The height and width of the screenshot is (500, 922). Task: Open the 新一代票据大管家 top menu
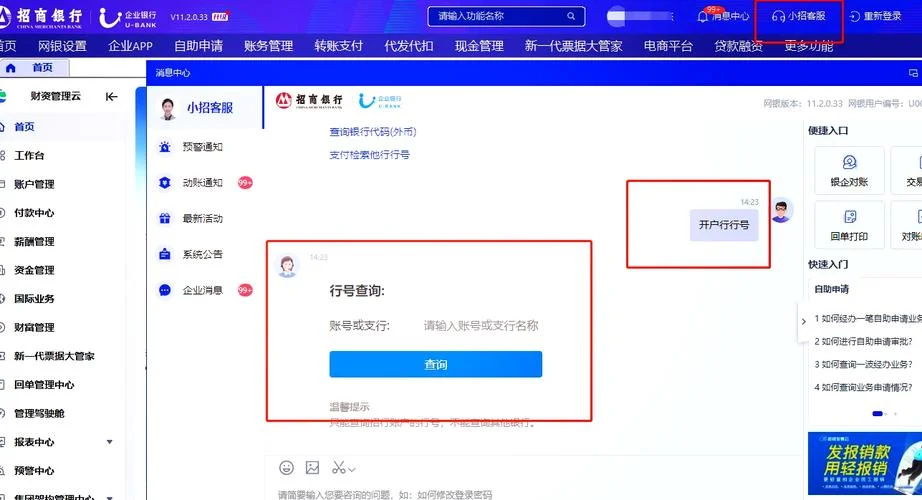573,46
